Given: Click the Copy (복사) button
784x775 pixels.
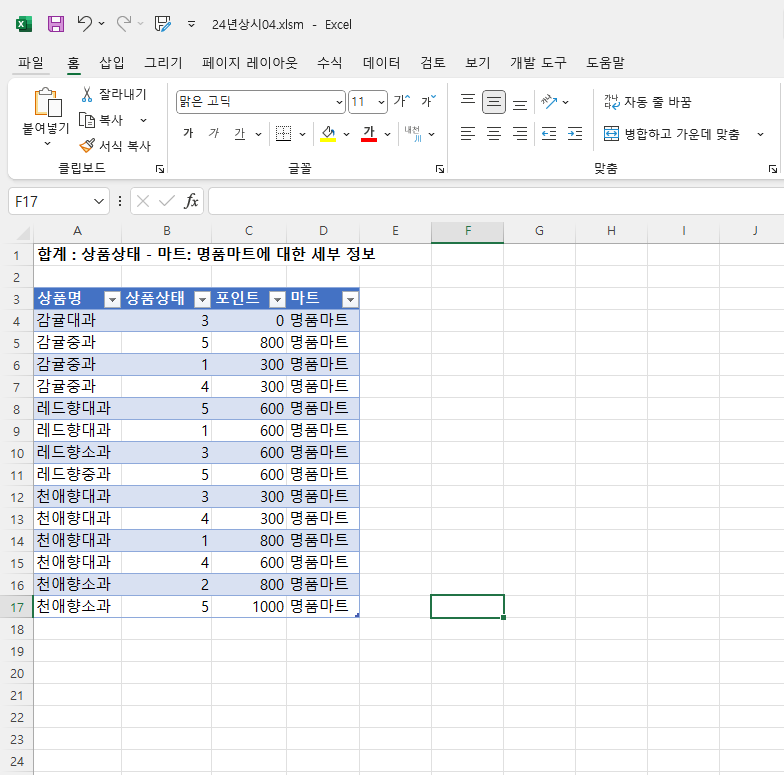Looking at the screenshot, I should coord(102,120).
